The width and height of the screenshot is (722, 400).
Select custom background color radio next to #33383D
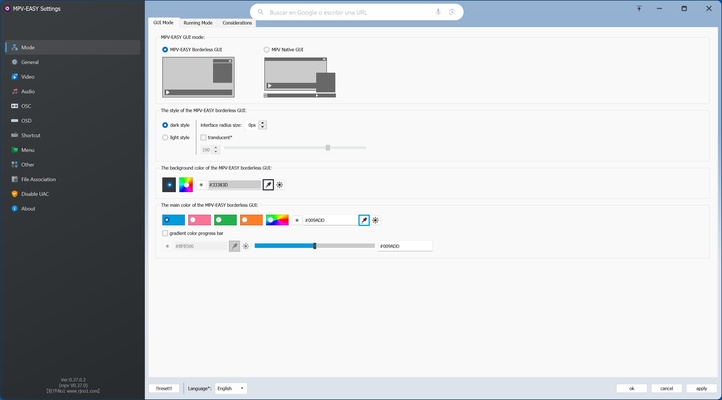point(201,185)
